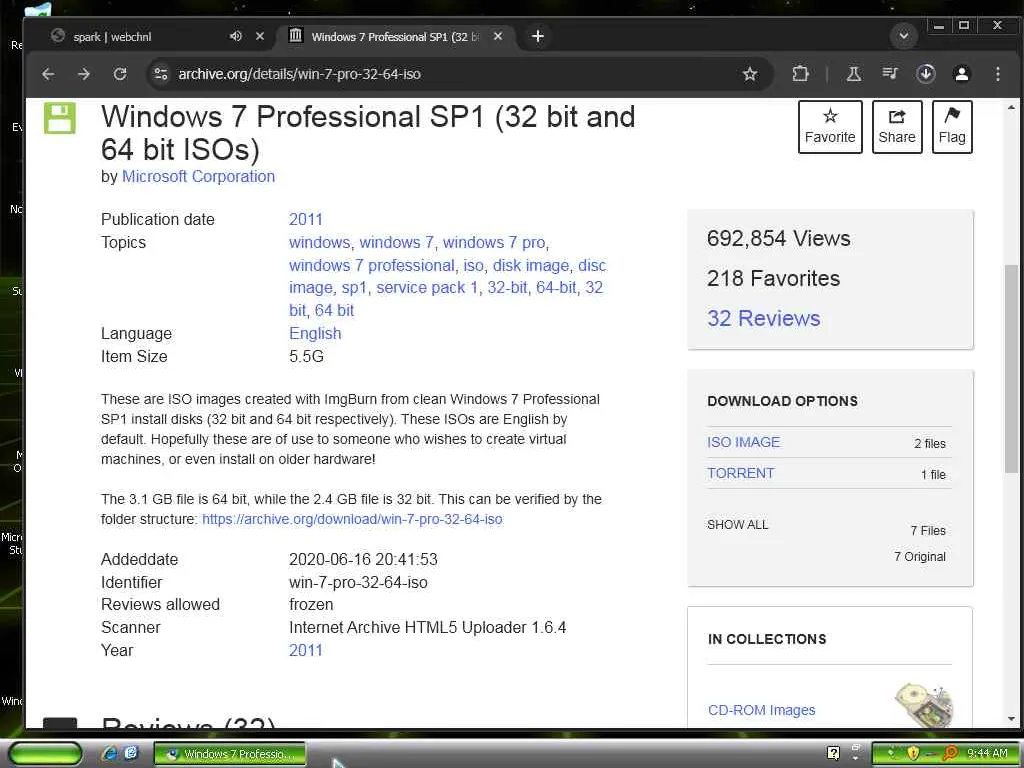This screenshot has height=768, width=1024.
Task: Click the security shield tray icon
Action: (913, 754)
